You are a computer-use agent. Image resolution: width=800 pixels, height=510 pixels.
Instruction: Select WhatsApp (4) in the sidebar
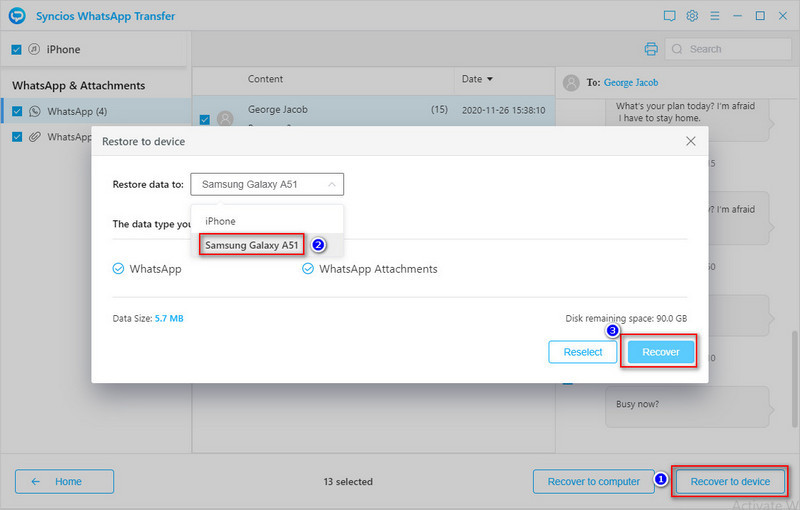[97, 111]
